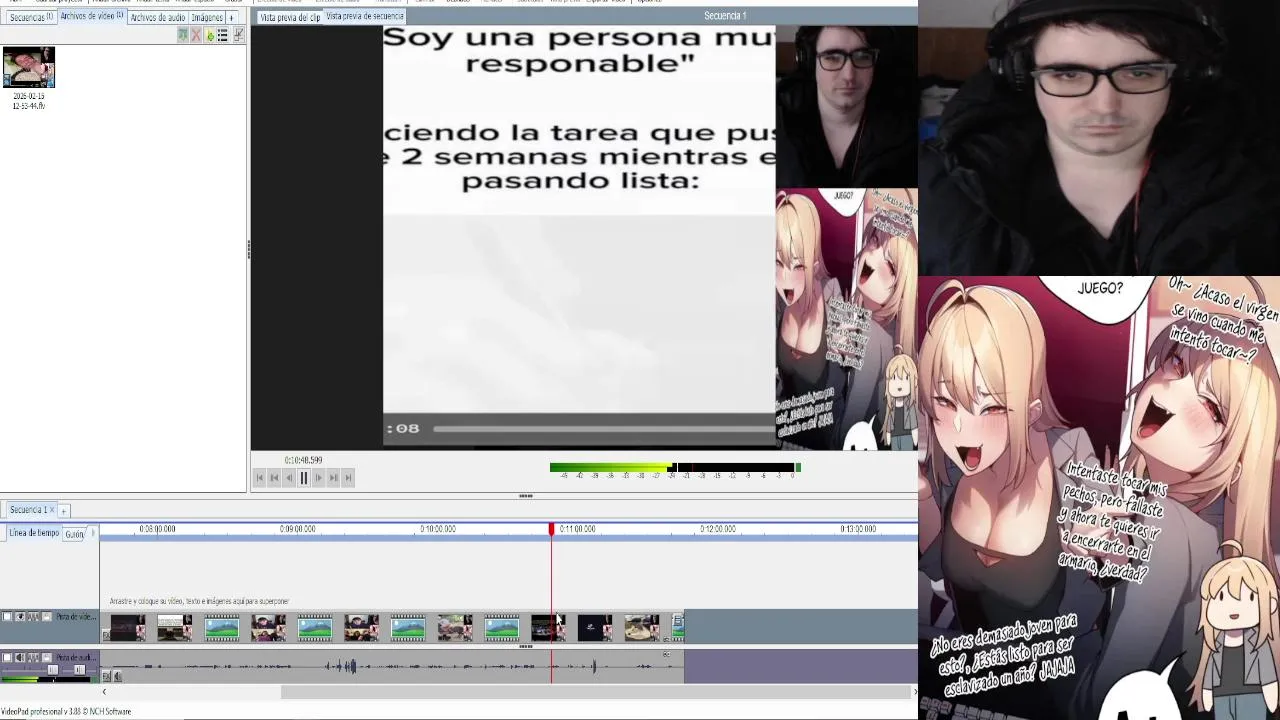Jump to next clip button
The height and width of the screenshot is (720, 1280).
click(333, 478)
